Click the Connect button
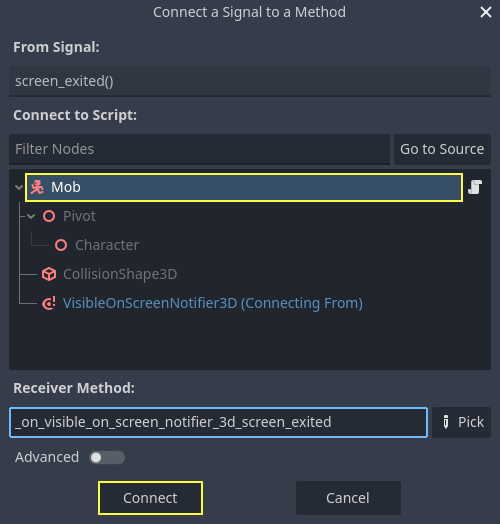500x524 pixels. click(x=150, y=498)
